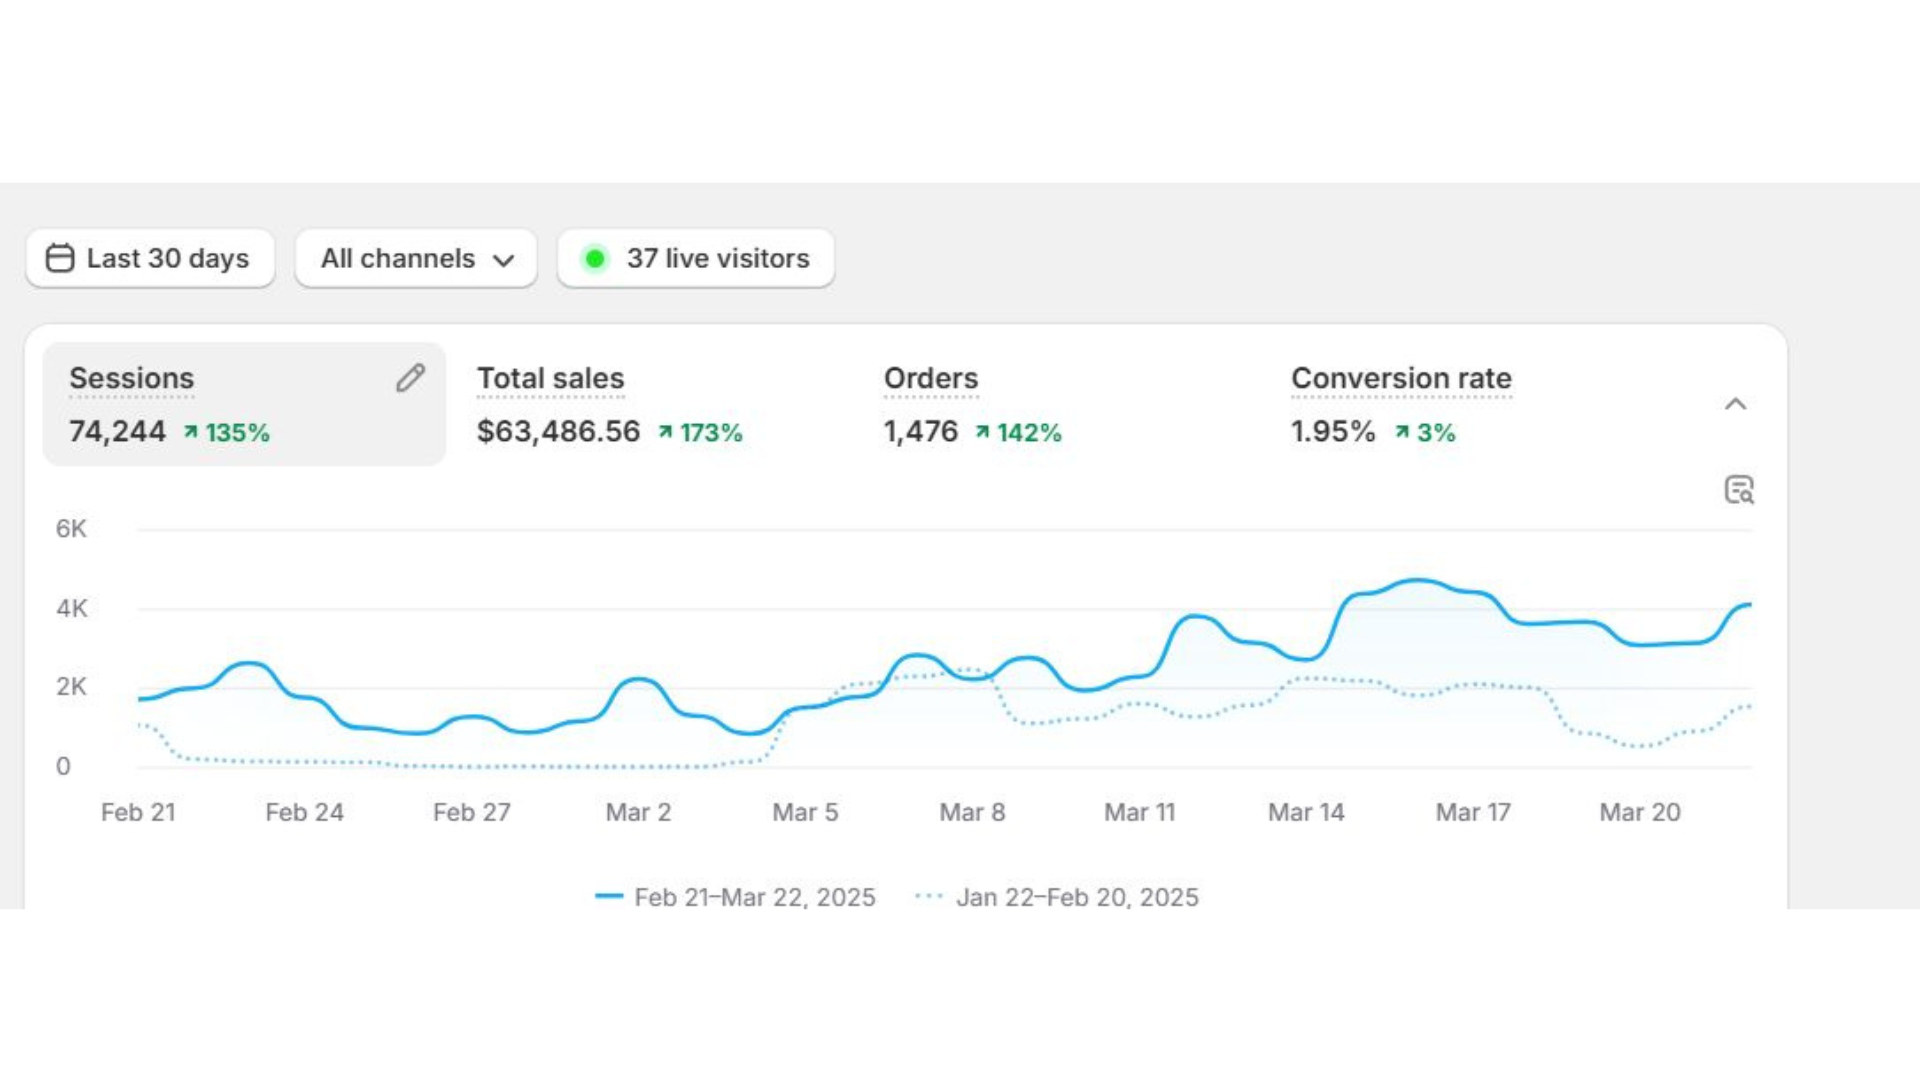Screen dimensions: 1920x1080
Task: Click the calendar icon in date filter
Action: (x=60, y=258)
